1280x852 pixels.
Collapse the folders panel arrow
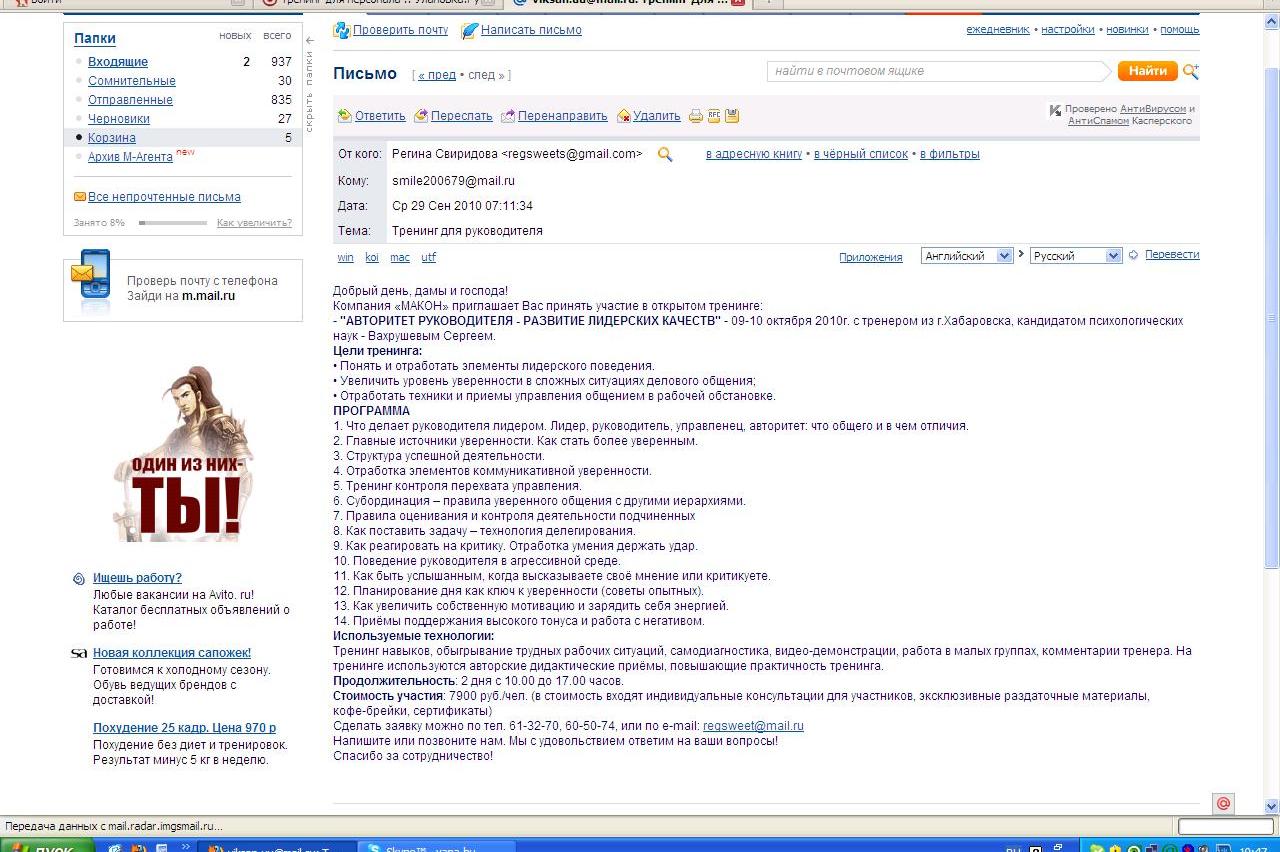coord(310,41)
